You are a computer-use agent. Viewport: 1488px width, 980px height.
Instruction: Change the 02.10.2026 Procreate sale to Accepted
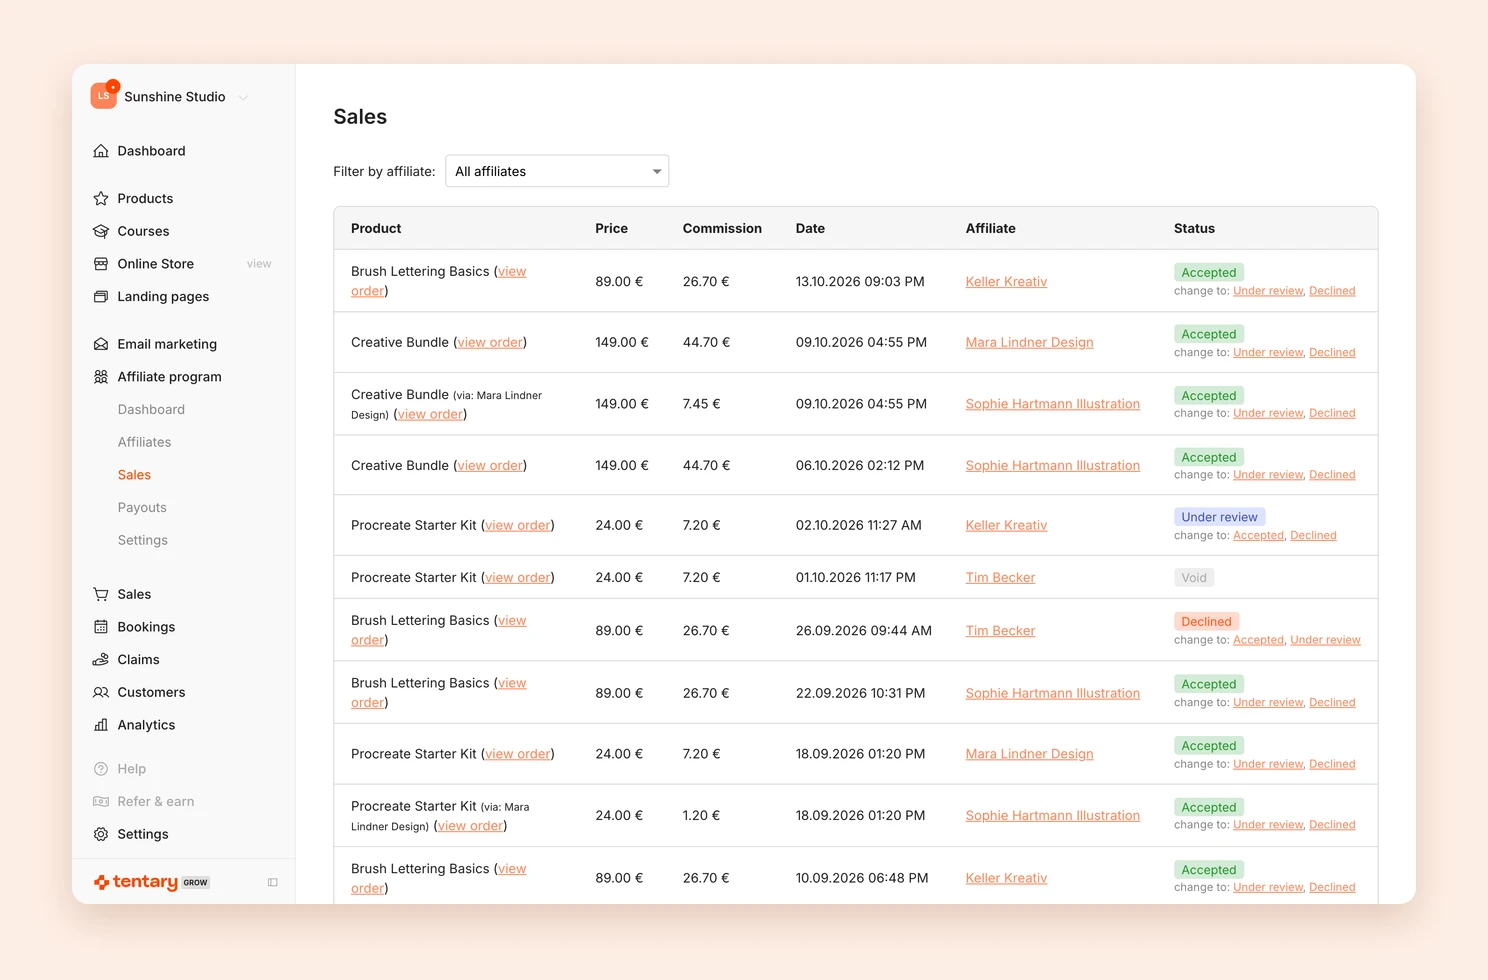click(1258, 536)
